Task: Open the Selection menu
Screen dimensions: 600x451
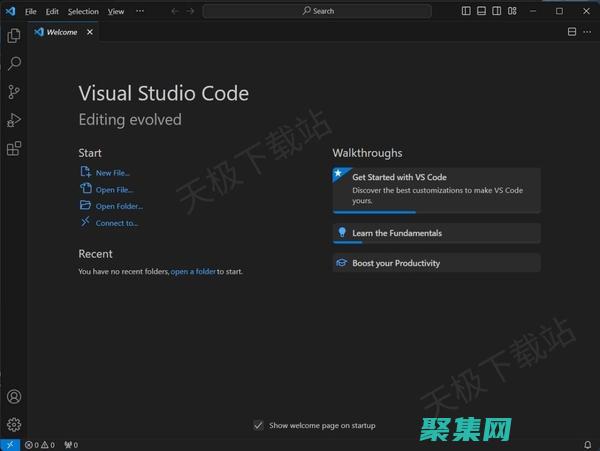Action: [x=83, y=11]
